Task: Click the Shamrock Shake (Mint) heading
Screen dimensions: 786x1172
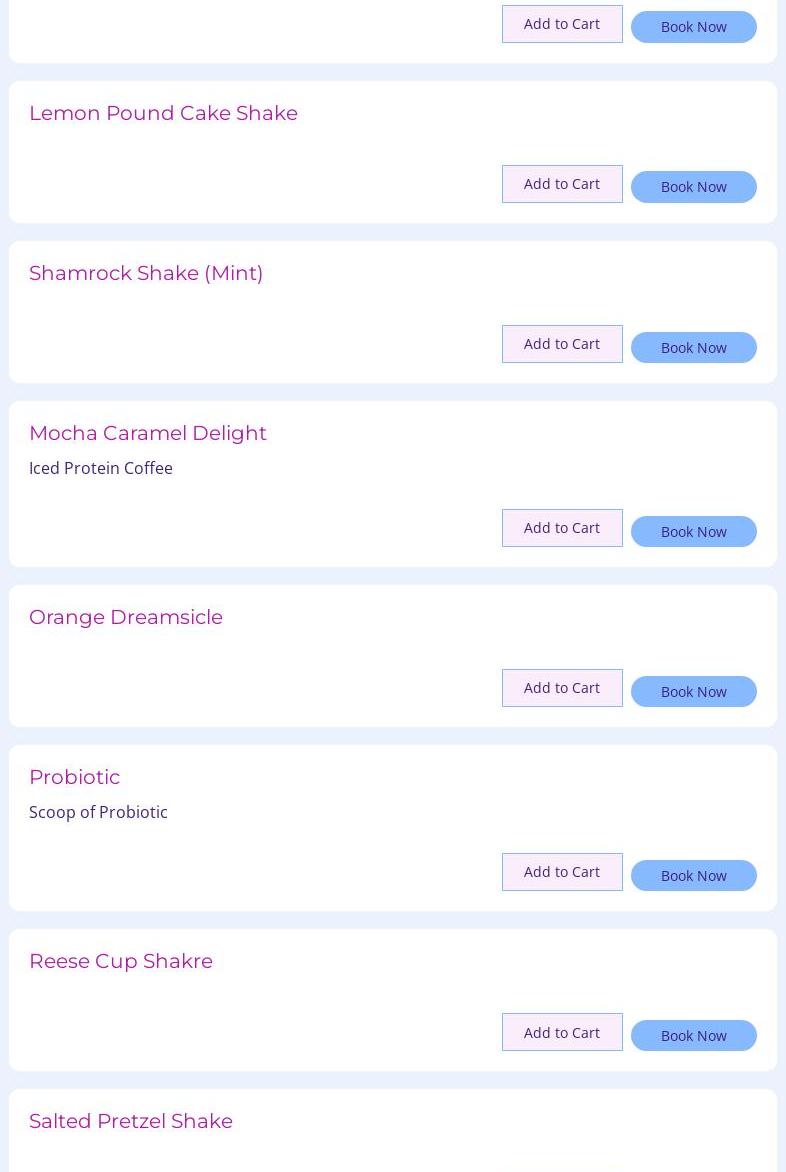Action: [x=146, y=273]
